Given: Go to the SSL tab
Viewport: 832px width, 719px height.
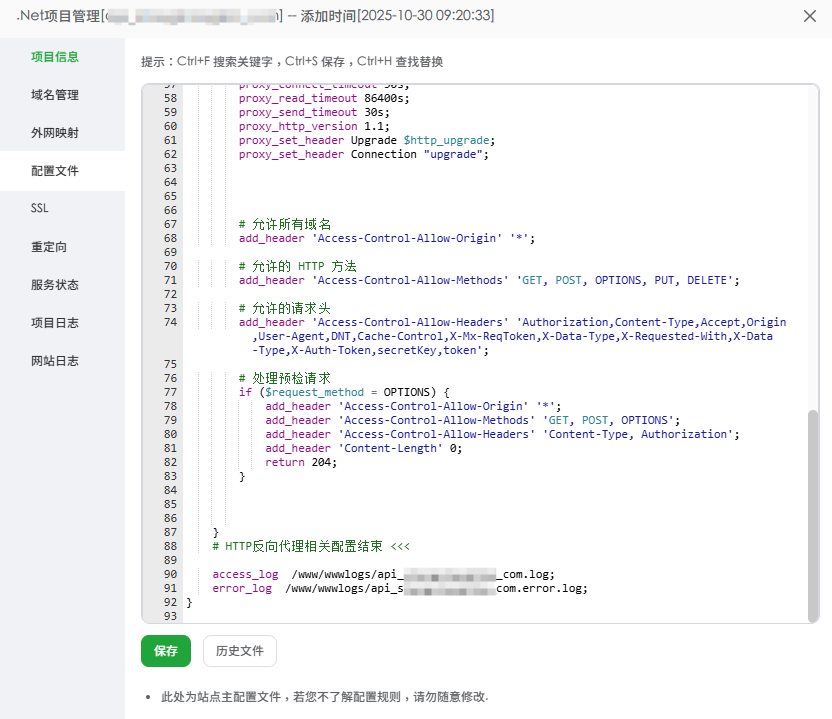Looking at the screenshot, I should coord(40,208).
